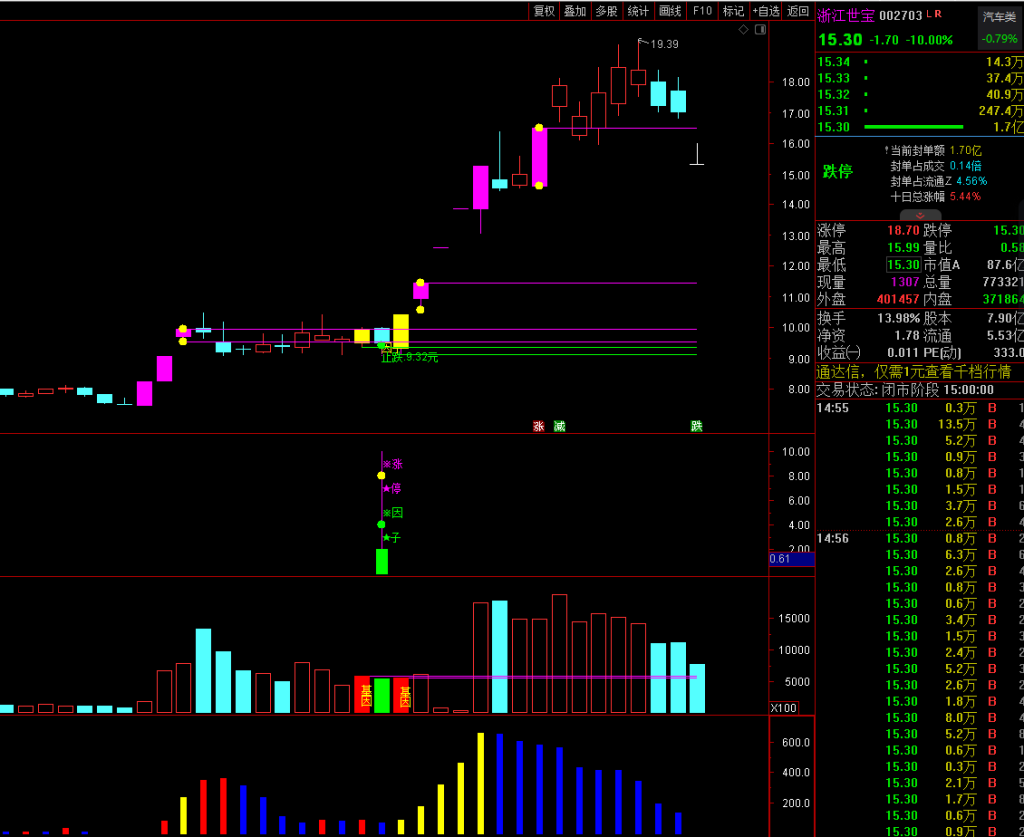Expand the limit-down info panel chevron
This screenshot has width=1024, height=837.
tap(920, 214)
